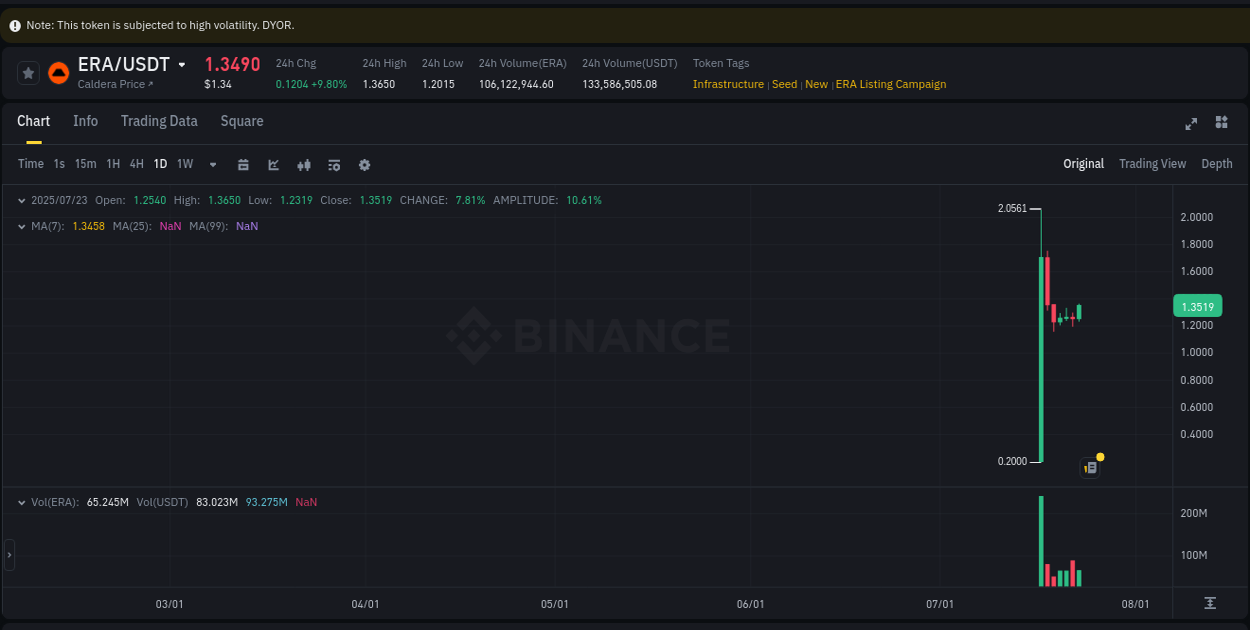This screenshot has width=1250, height=630.
Task: Collapse the Vol(ERA) volume row
Action: coord(21,502)
